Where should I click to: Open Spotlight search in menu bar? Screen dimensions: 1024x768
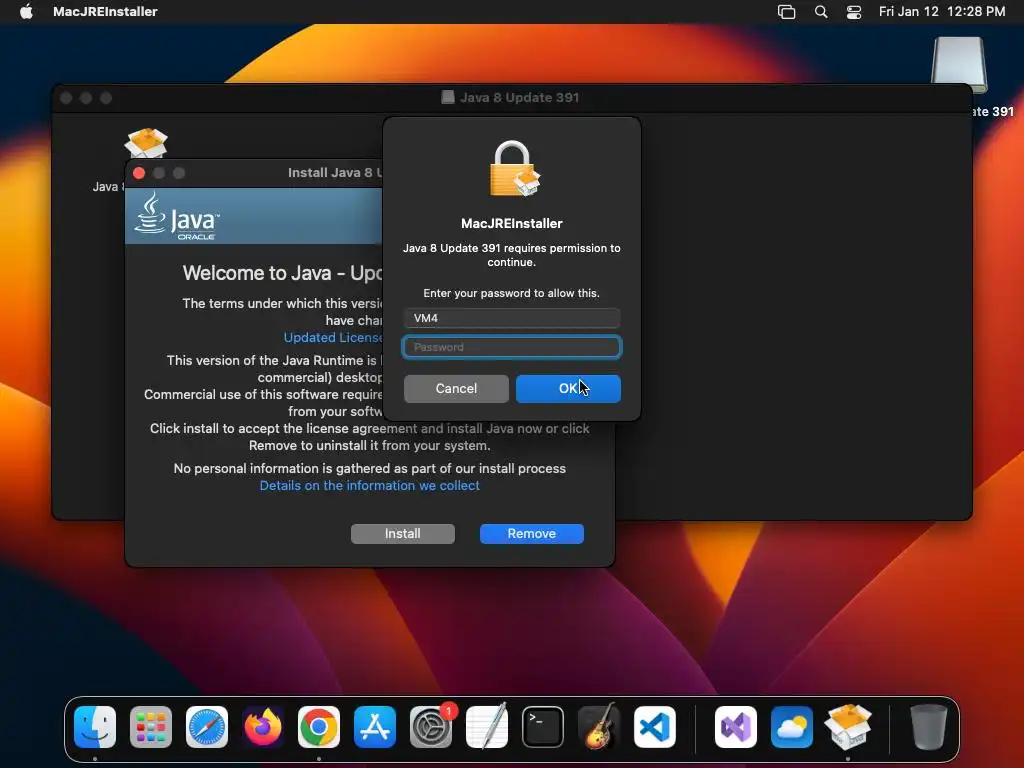(x=821, y=12)
